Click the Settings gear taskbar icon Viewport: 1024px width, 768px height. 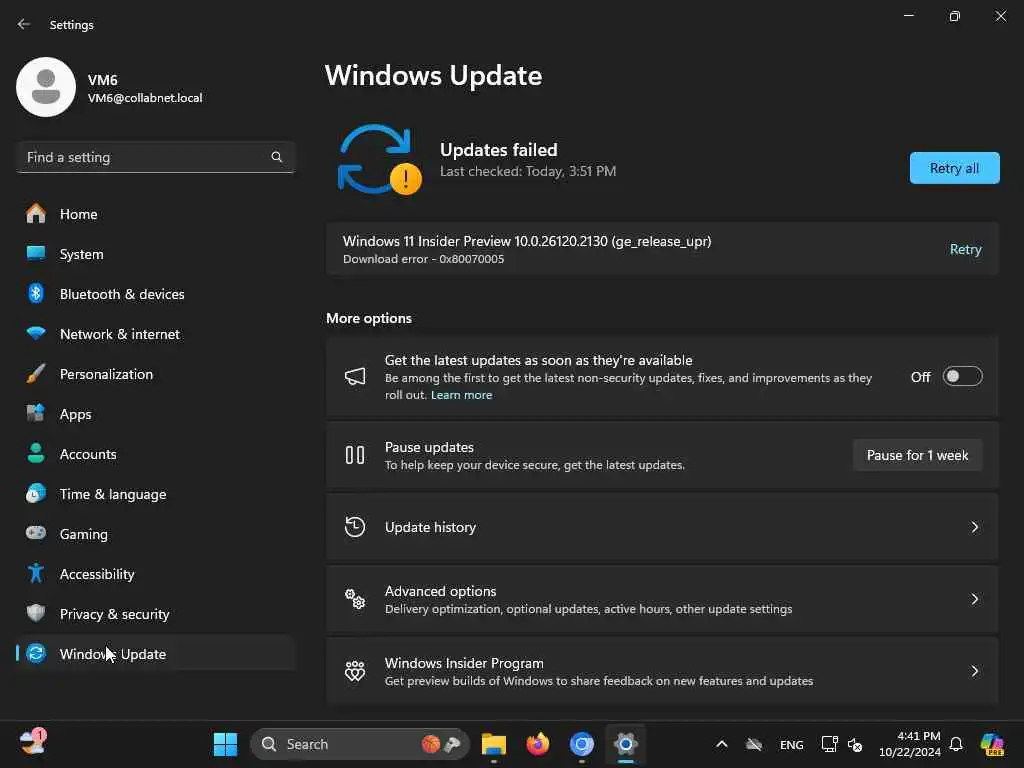coord(625,744)
